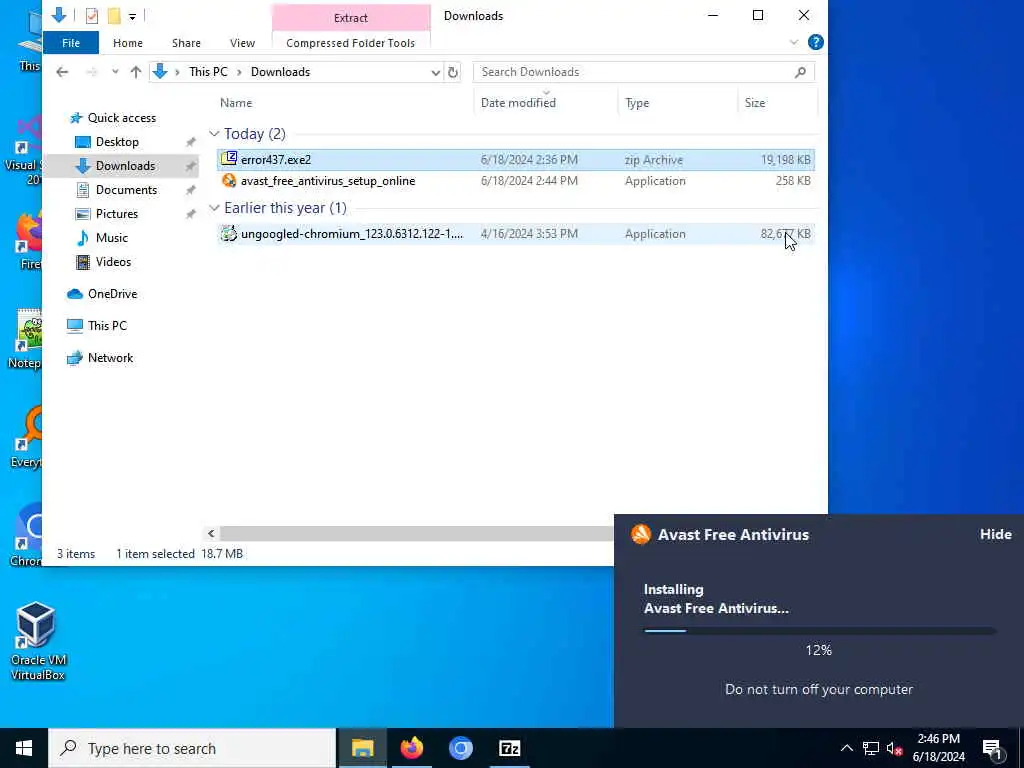Go back with the left arrow
The width and height of the screenshot is (1024, 768).
62,72
